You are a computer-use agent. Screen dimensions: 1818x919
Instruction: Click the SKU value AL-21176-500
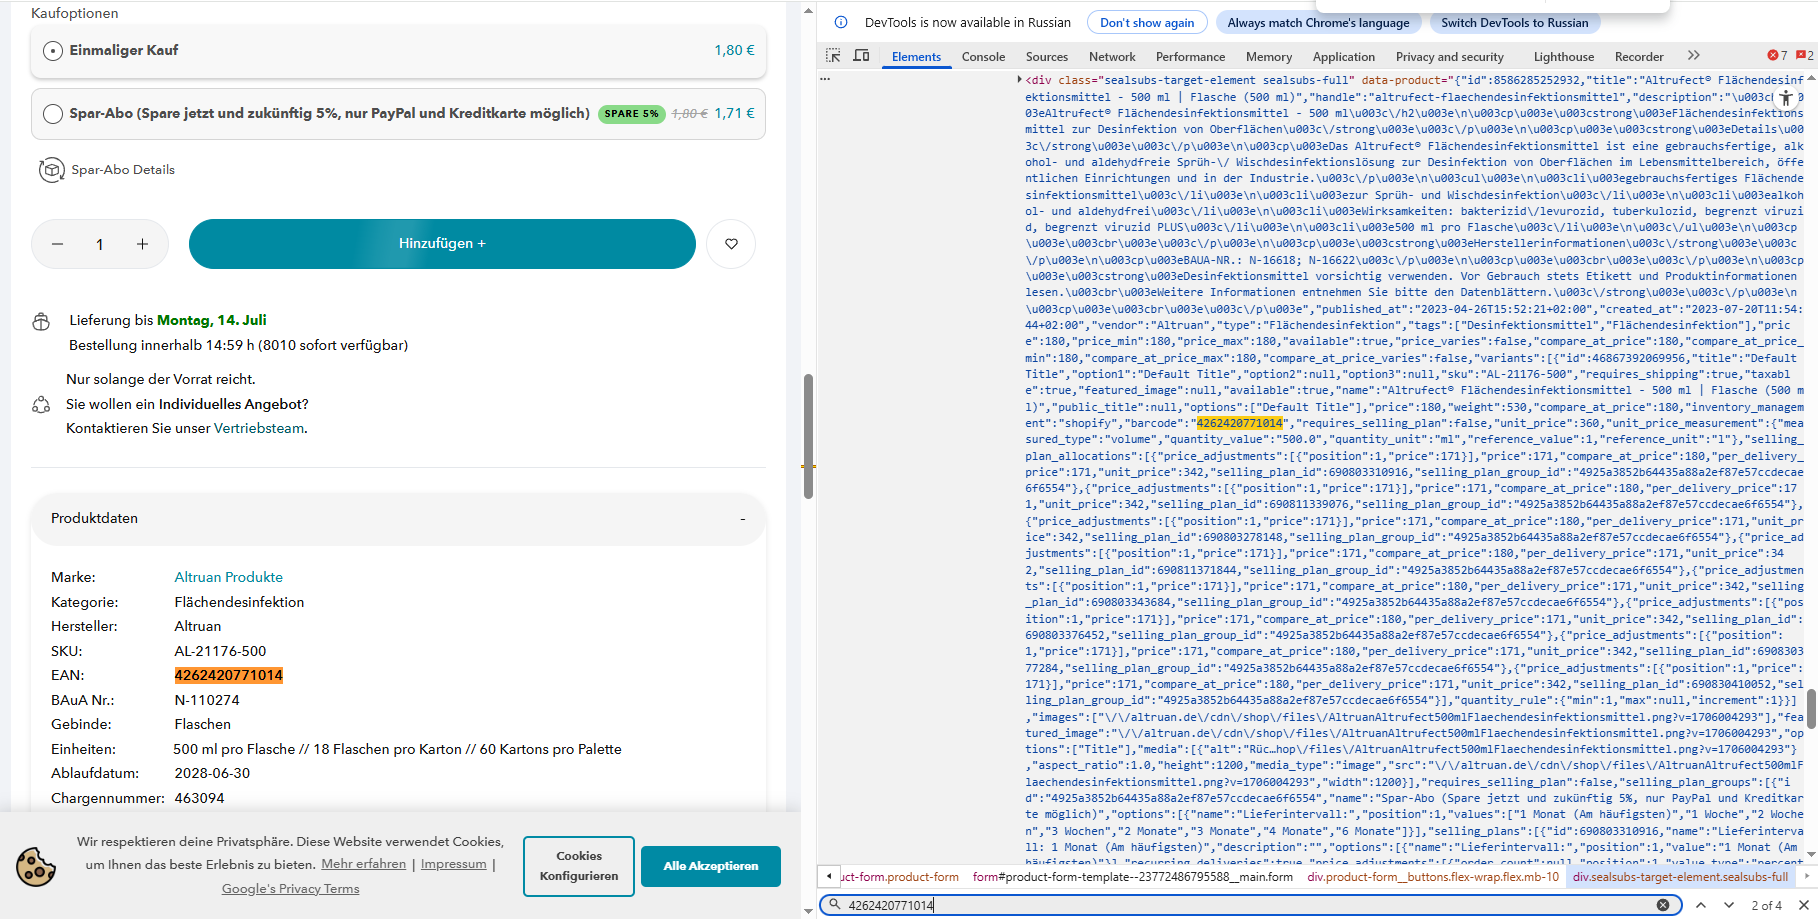[x=221, y=651]
